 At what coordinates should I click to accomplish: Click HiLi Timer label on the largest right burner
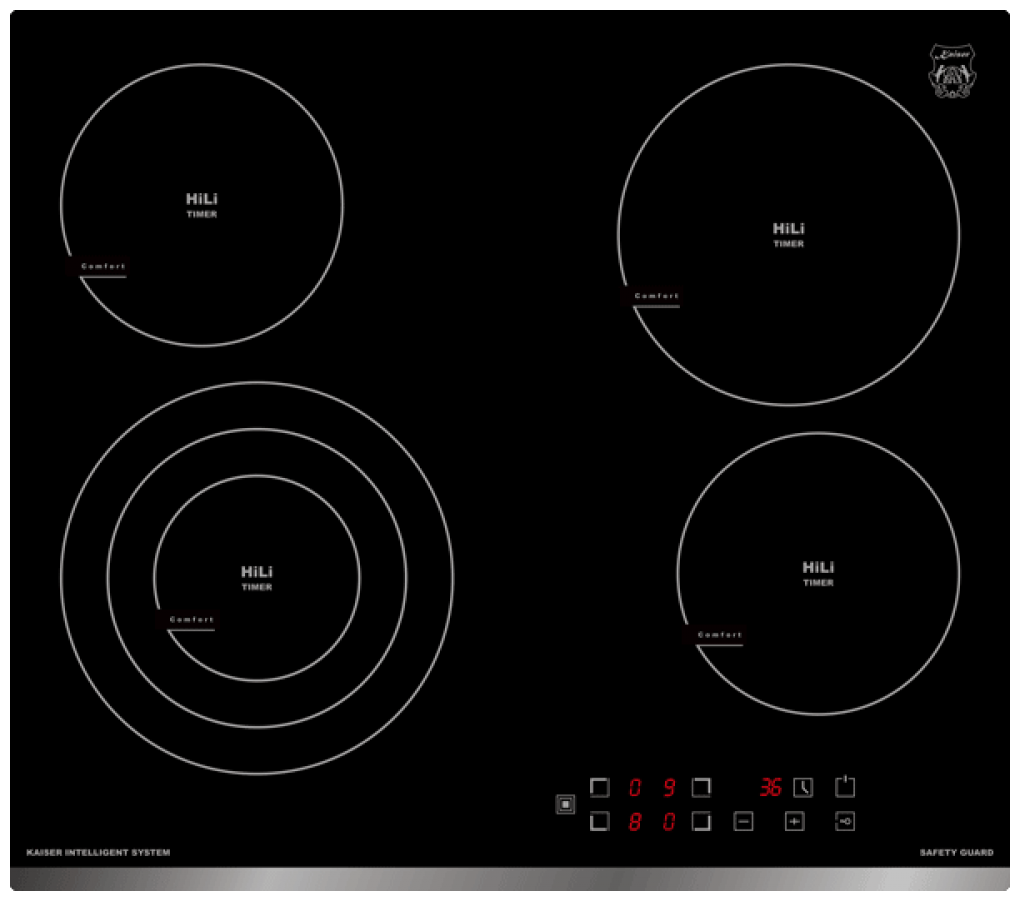tap(788, 235)
